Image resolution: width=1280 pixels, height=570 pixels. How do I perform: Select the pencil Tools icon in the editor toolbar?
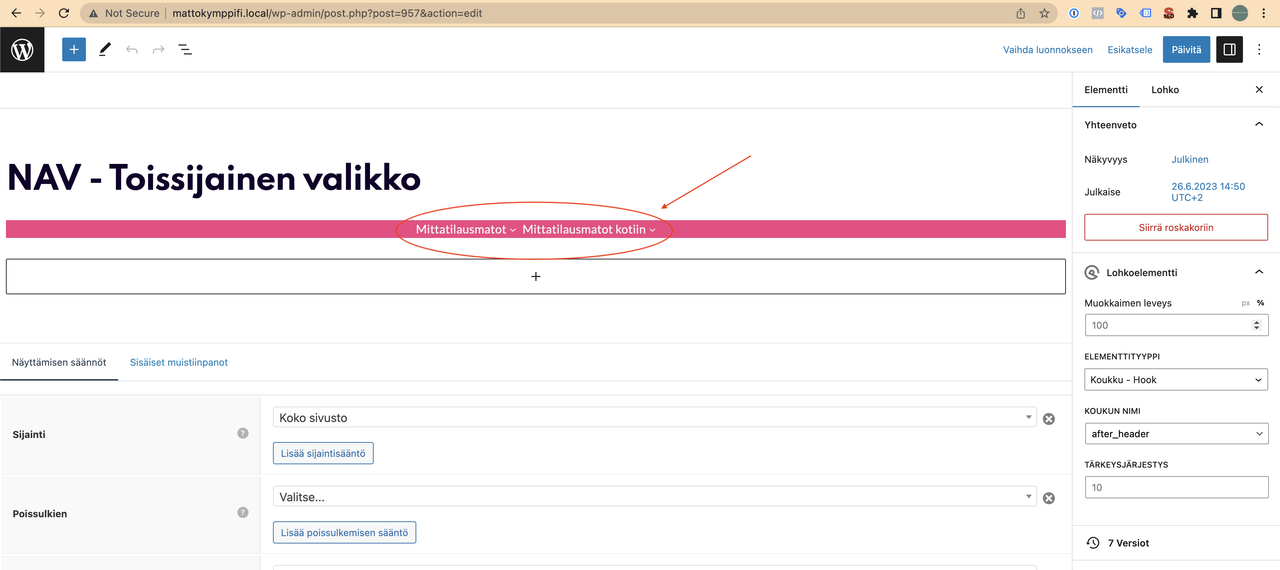tap(105, 49)
